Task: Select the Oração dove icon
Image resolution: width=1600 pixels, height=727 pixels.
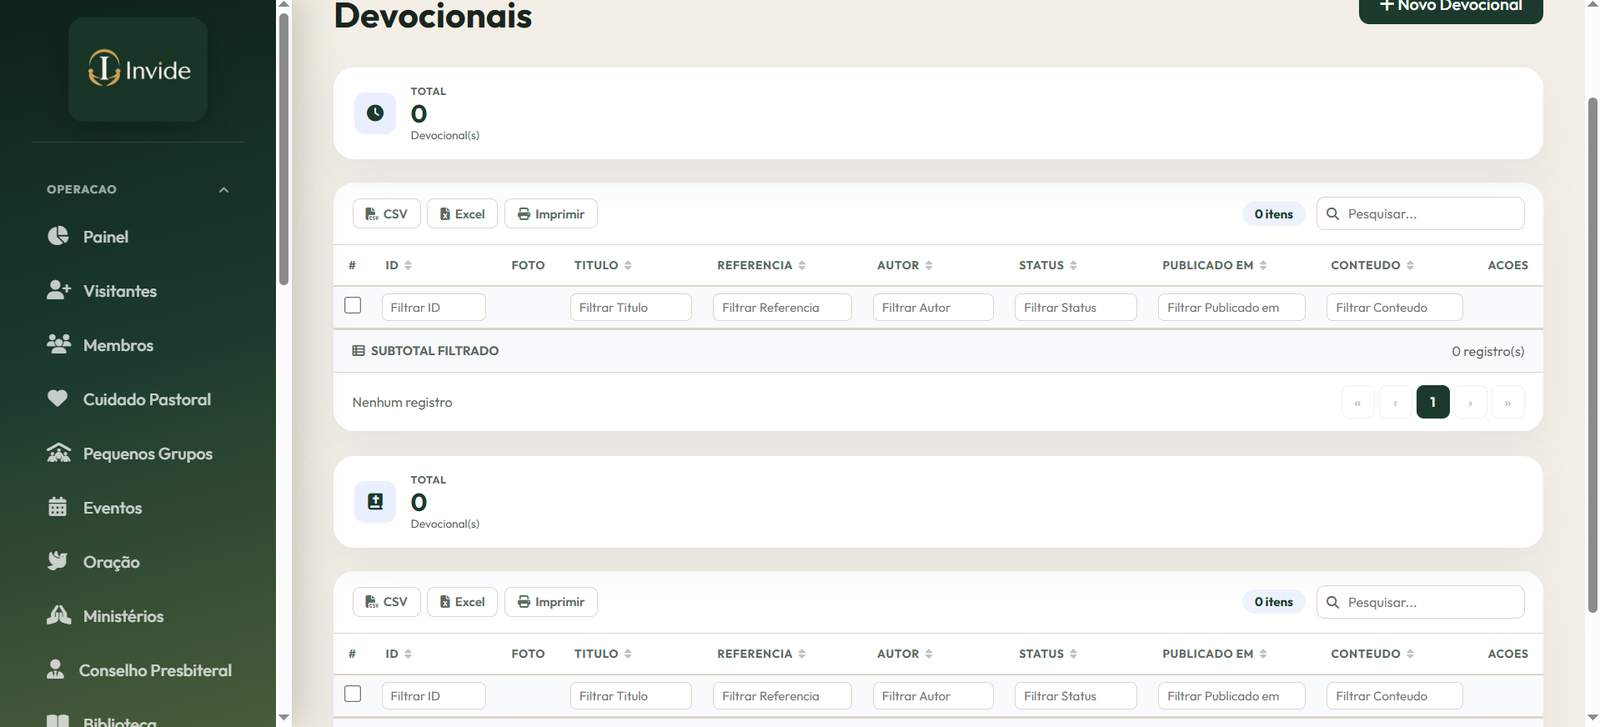Action: [58, 561]
